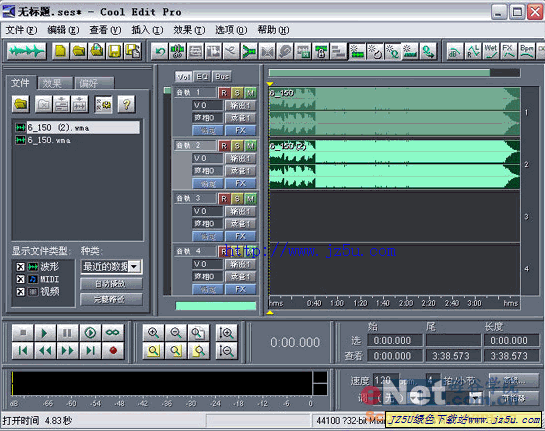Zoom in vertically icon
This screenshot has height=431, width=545.
[226, 333]
